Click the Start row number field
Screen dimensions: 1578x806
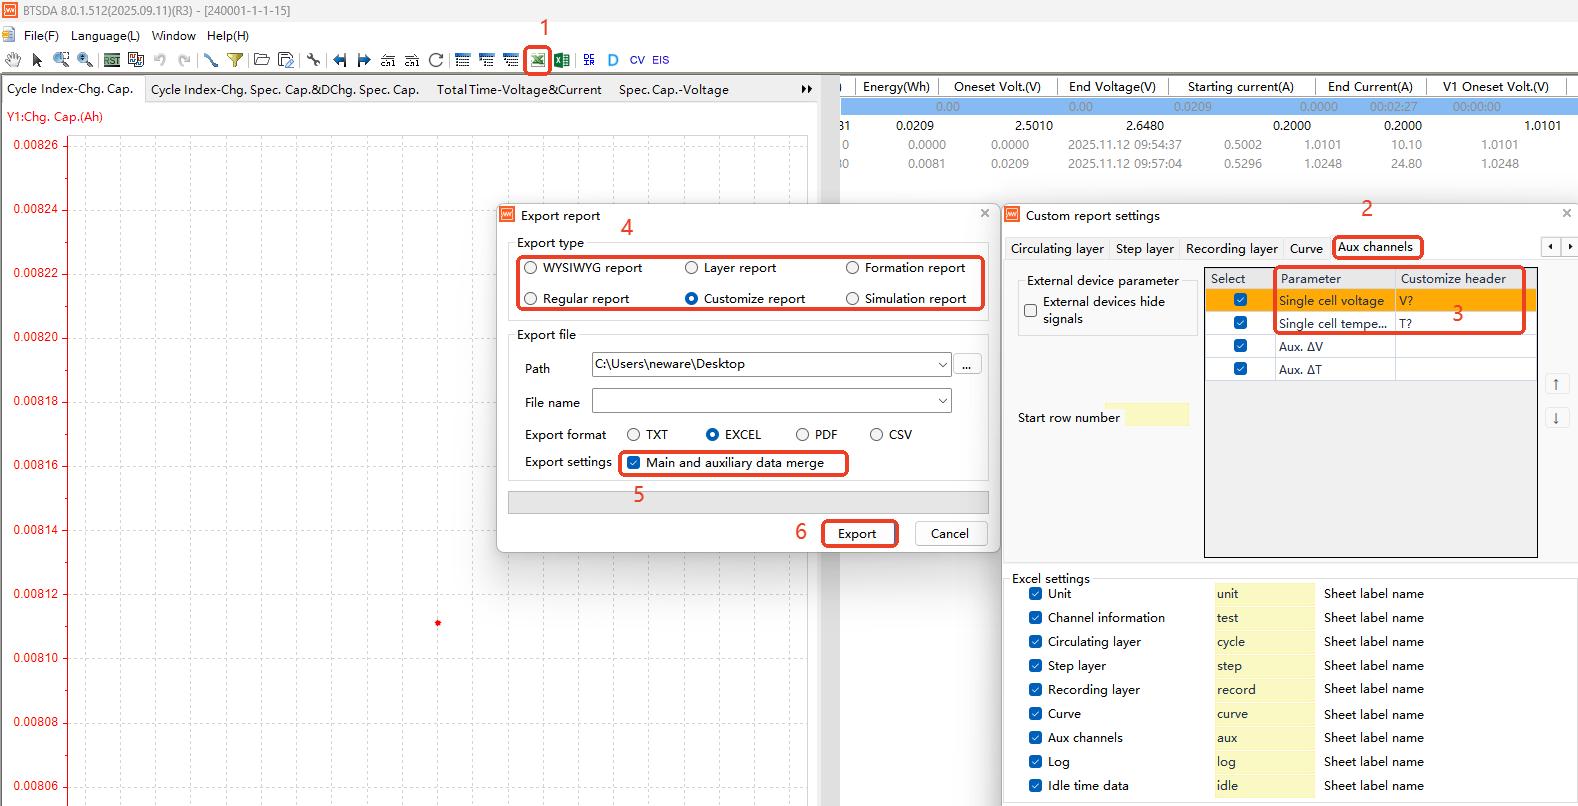(1157, 416)
